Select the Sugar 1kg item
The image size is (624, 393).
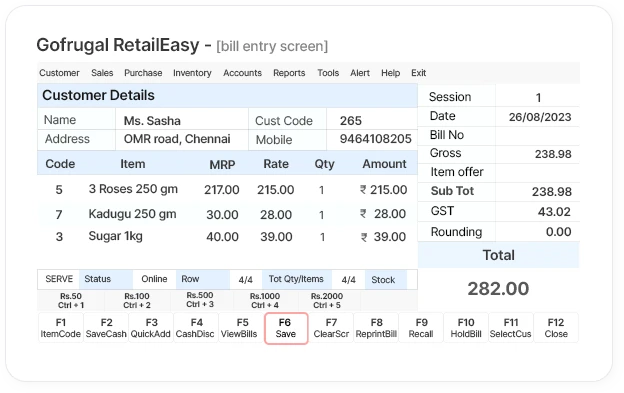[115, 236]
